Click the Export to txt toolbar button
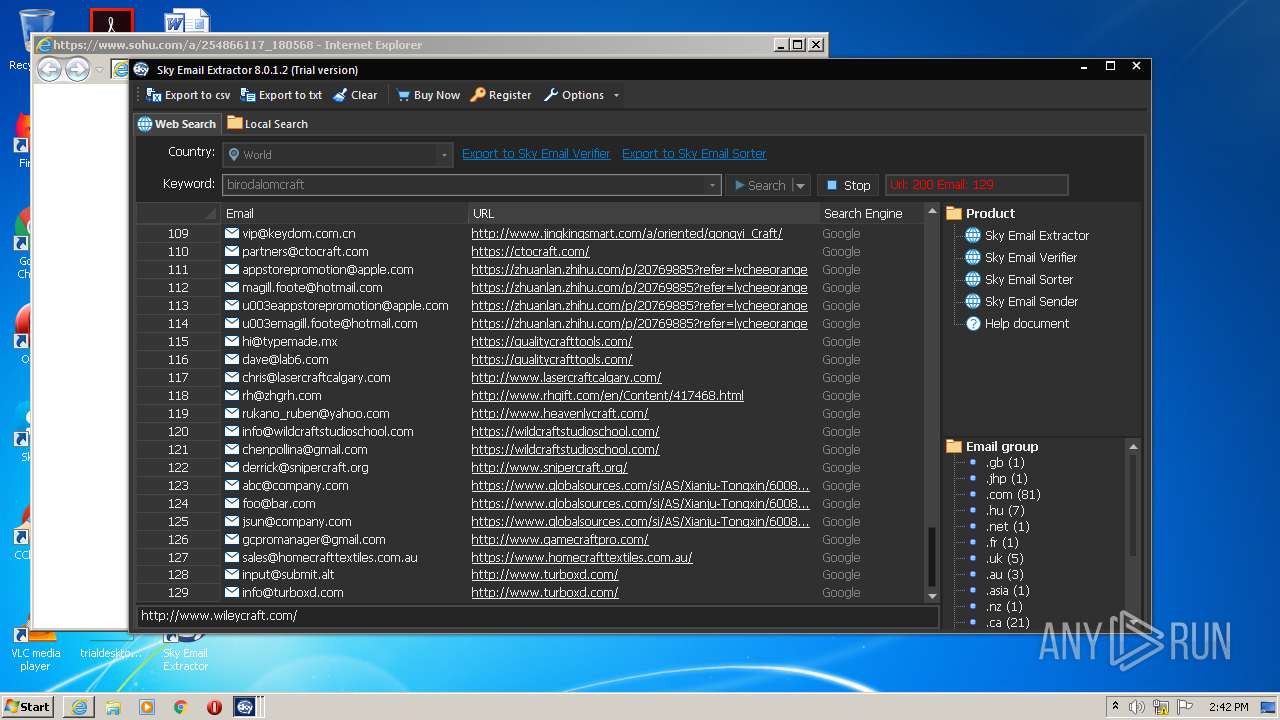The height and width of the screenshot is (720, 1280). coord(281,95)
